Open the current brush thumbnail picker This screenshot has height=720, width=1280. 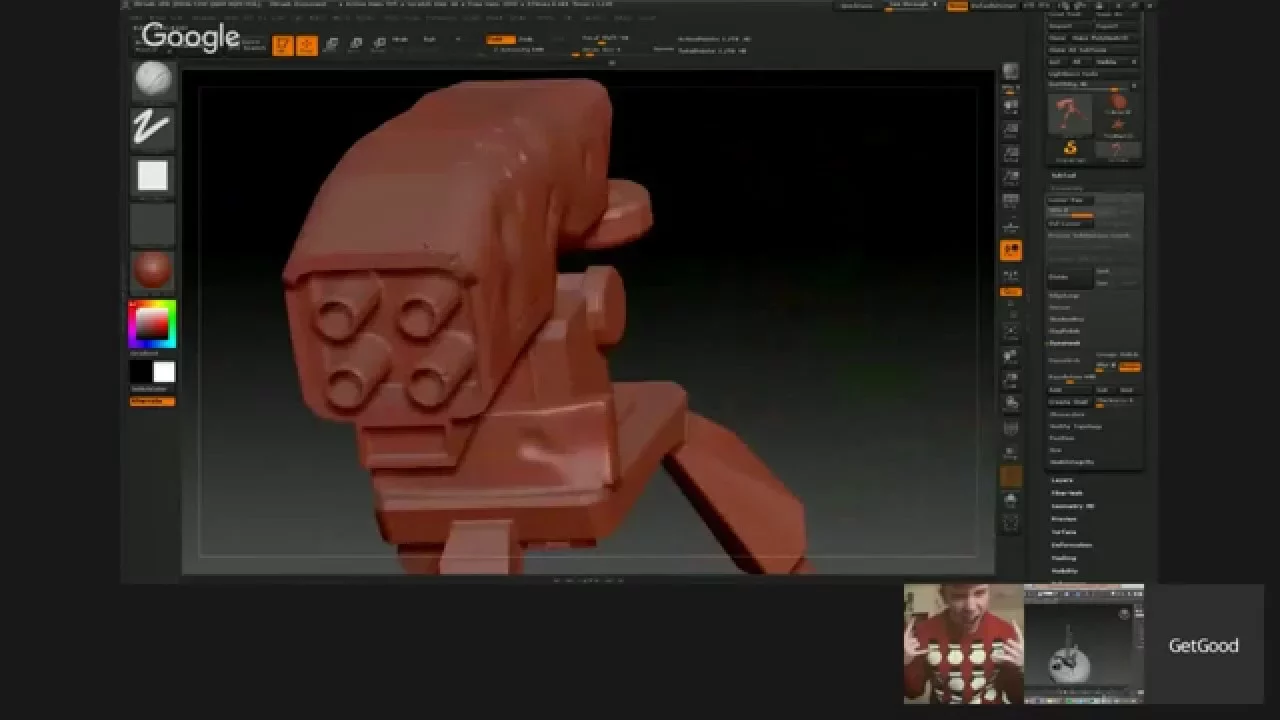[153, 81]
